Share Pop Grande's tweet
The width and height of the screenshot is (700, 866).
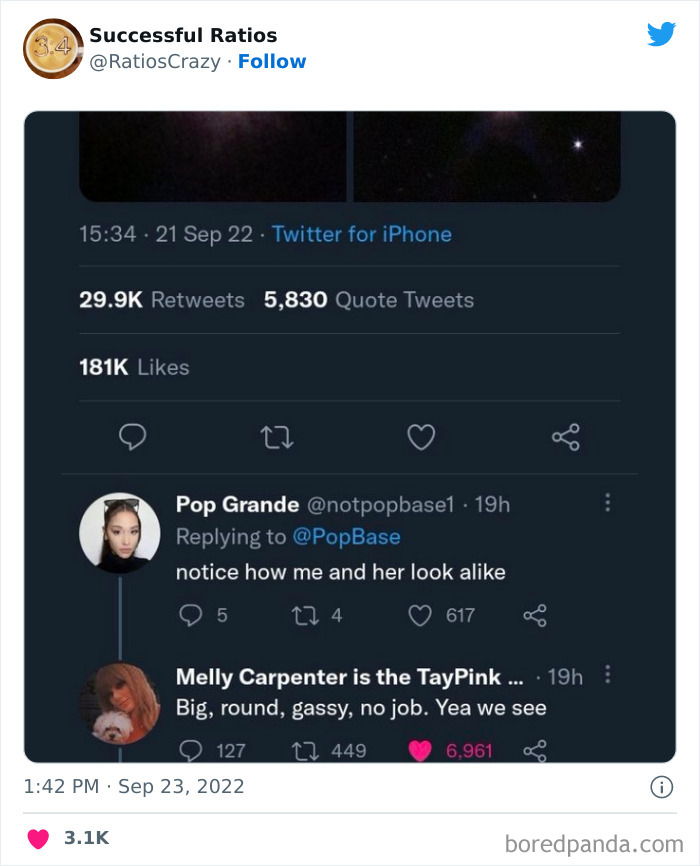[535, 615]
